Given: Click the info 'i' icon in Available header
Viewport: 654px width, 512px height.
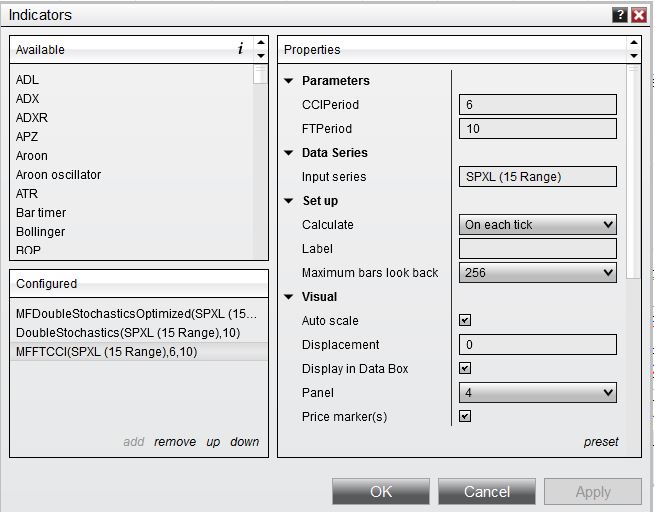Looking at the screenshot, I should [x=240, y=49].
